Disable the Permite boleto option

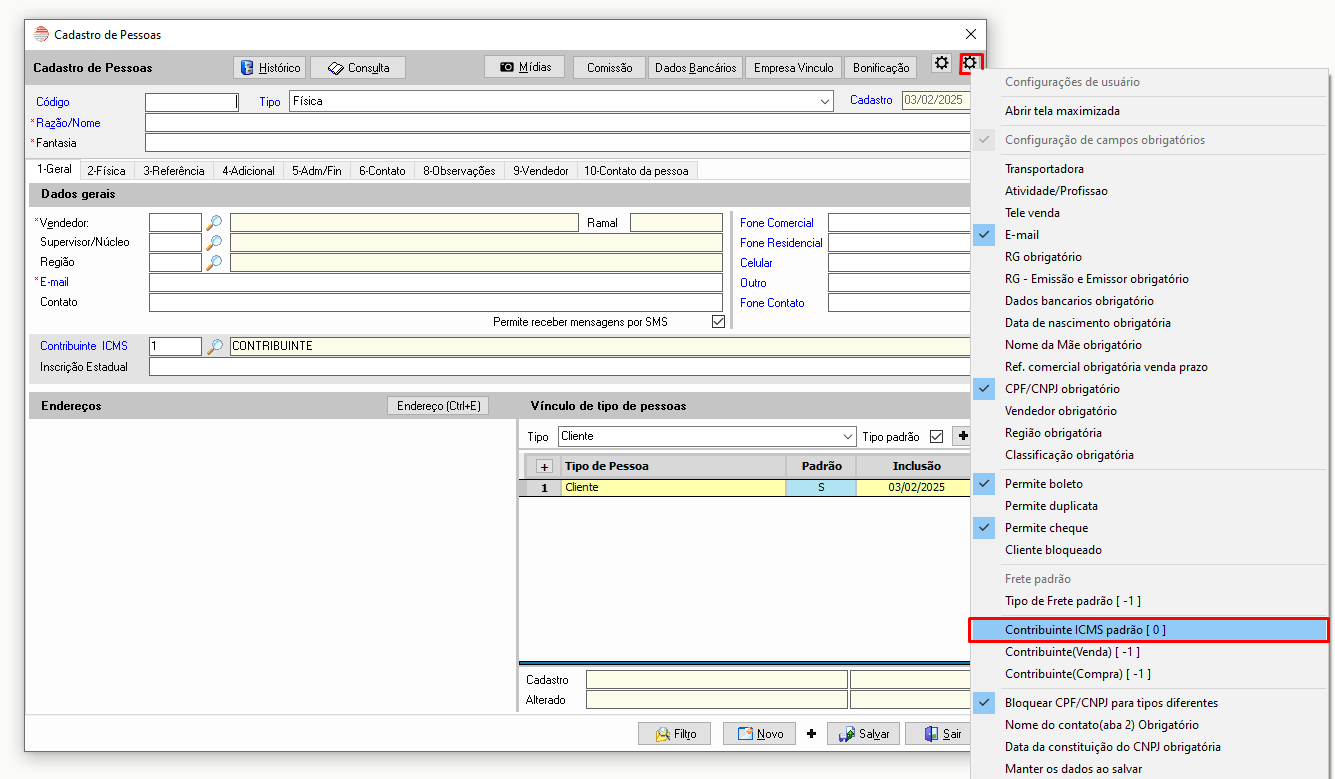pyautogui.click(x=1149, y=484)
